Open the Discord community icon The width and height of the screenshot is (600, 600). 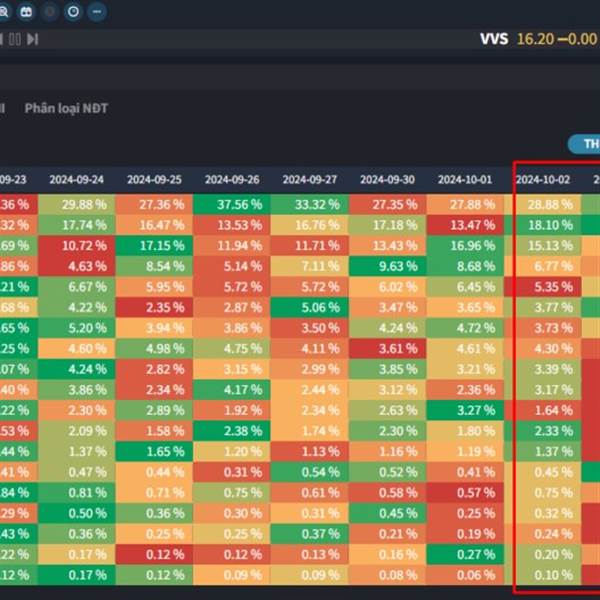pos(26,12)
